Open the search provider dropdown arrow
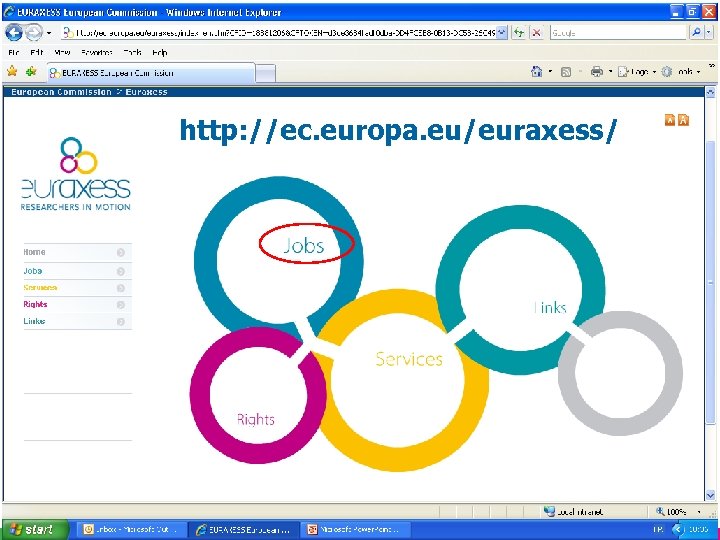 click(x=709, y=33)
